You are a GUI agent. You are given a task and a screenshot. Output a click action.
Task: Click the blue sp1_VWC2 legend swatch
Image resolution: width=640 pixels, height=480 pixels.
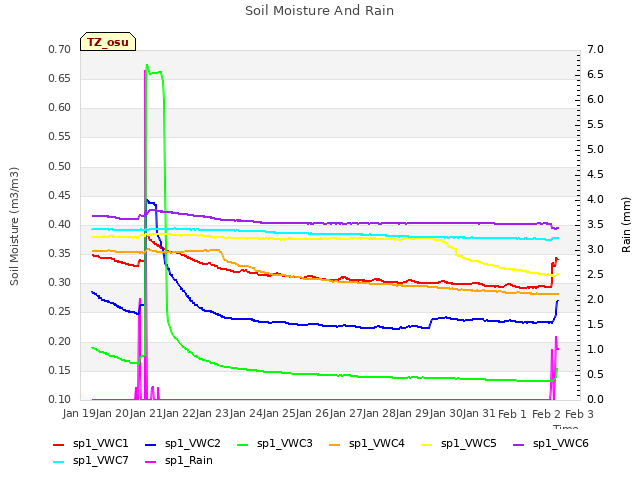point(151,444)
